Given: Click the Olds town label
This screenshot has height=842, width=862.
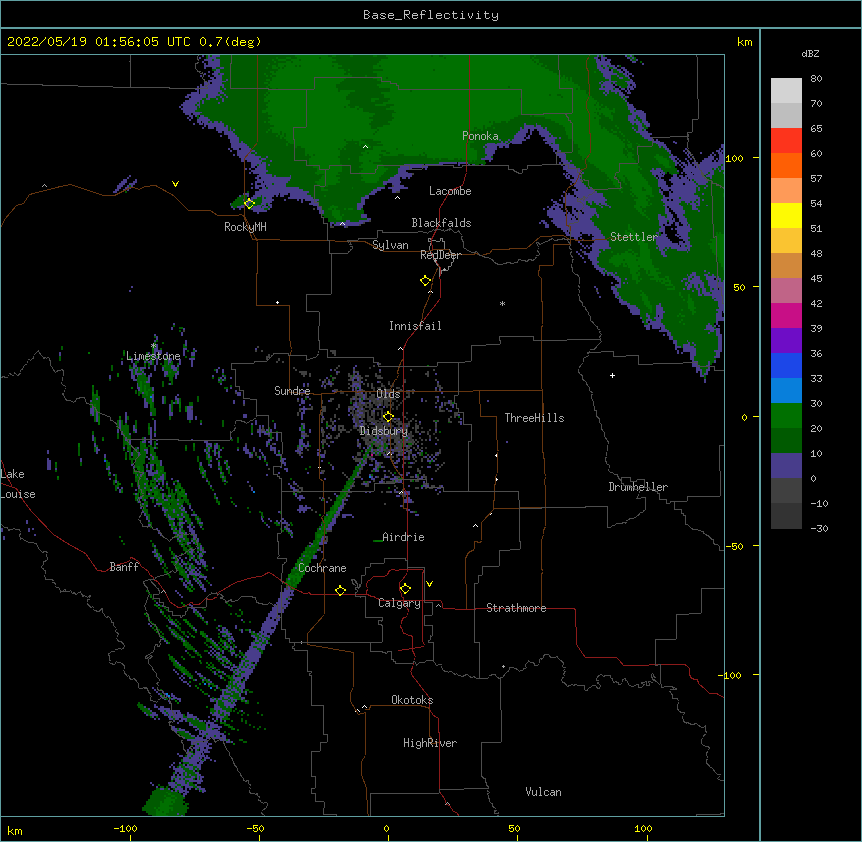Looking at the screenshot, I should tap(388, 394).
